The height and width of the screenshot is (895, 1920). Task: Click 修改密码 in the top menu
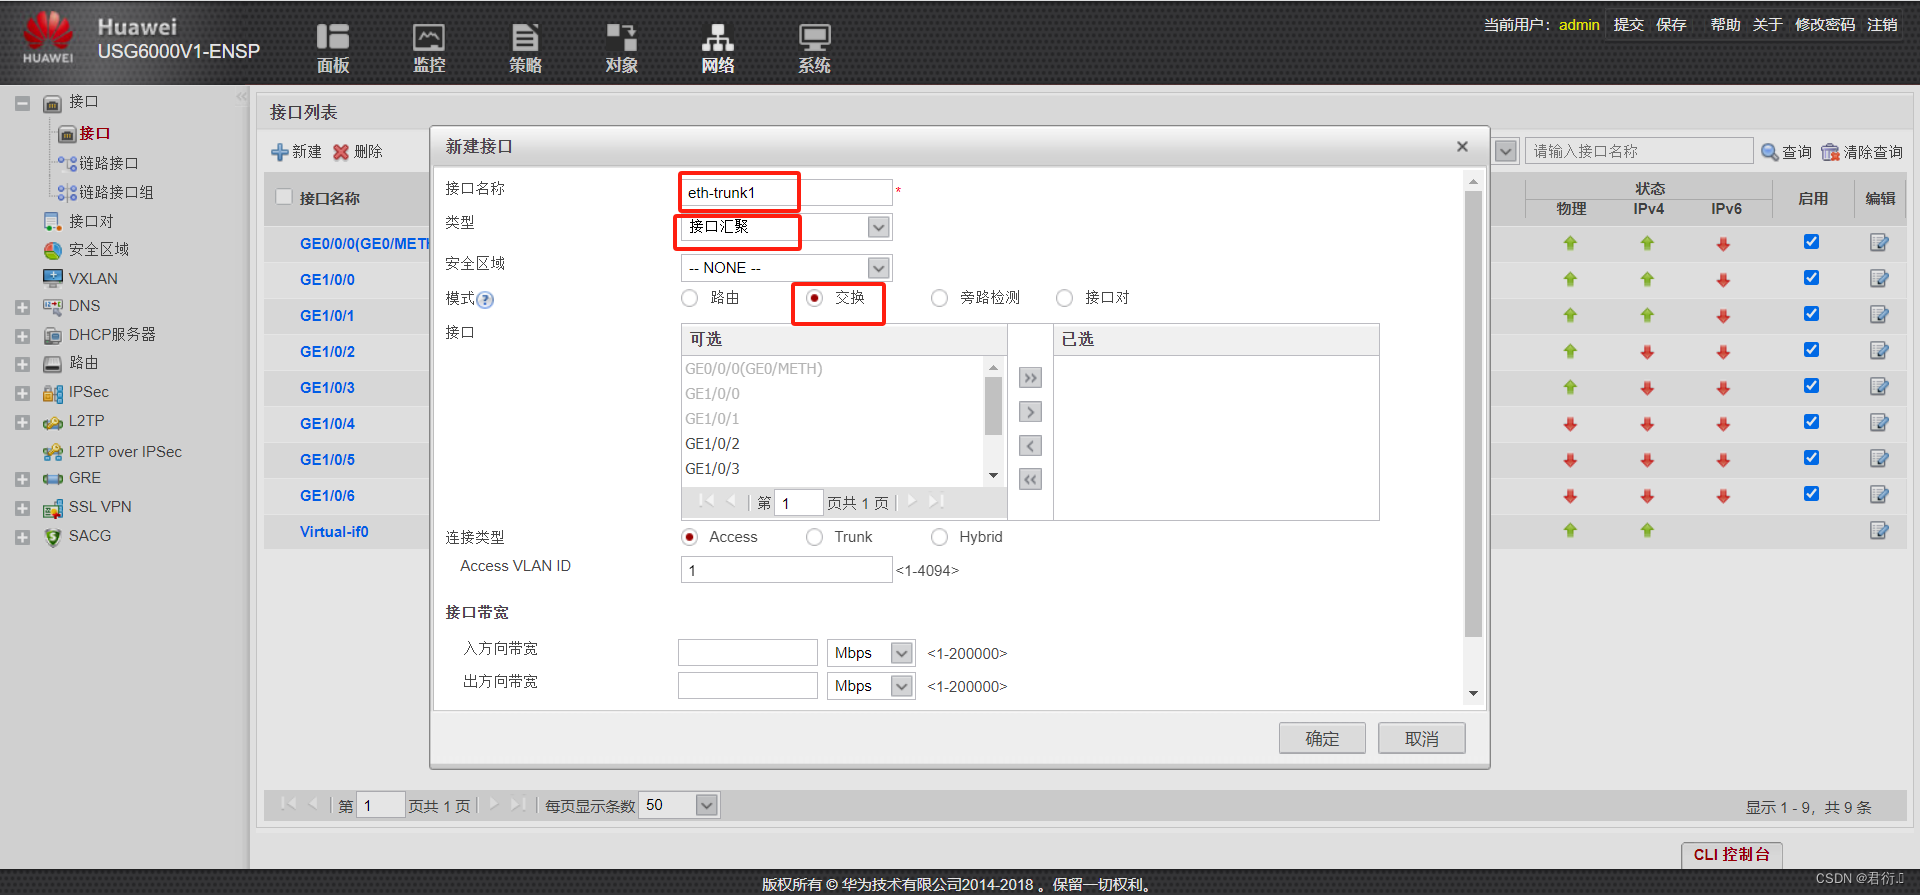1825,25
